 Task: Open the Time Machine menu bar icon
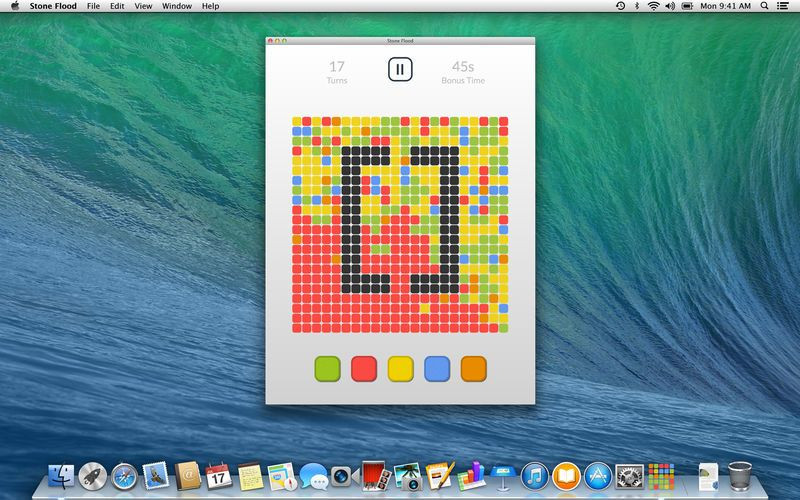[620, 6]
